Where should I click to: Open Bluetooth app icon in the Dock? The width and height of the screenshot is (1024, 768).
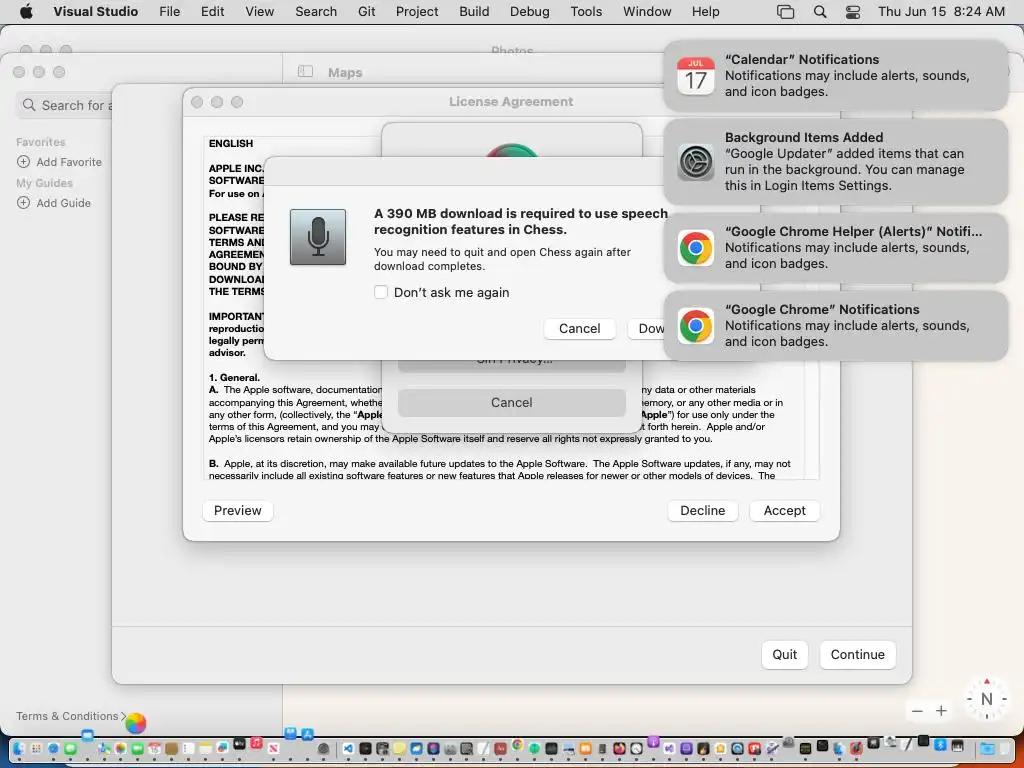[940, 744]
